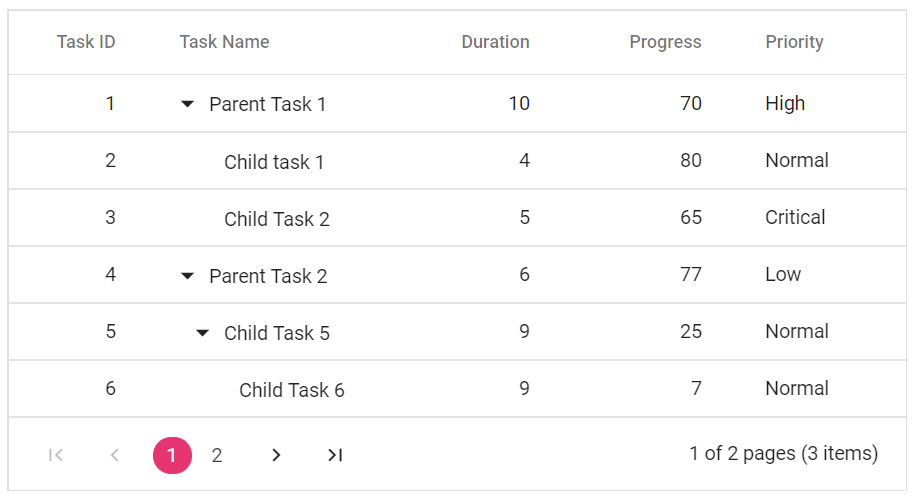Collapse Child Task 5 row
This screenshot has width=916, height=501.
pyautogui.click(x=202, y=333)
